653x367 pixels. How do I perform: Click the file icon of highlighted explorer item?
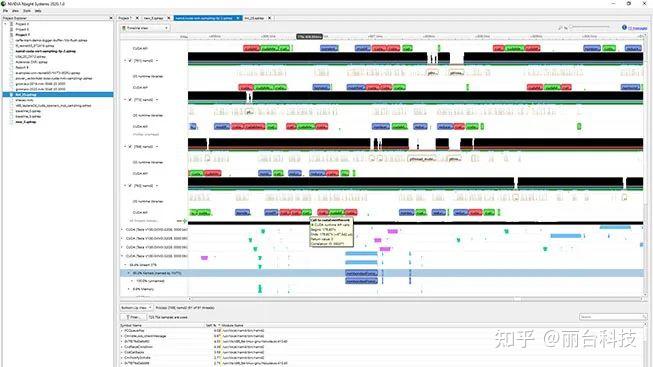click(11, 95)
